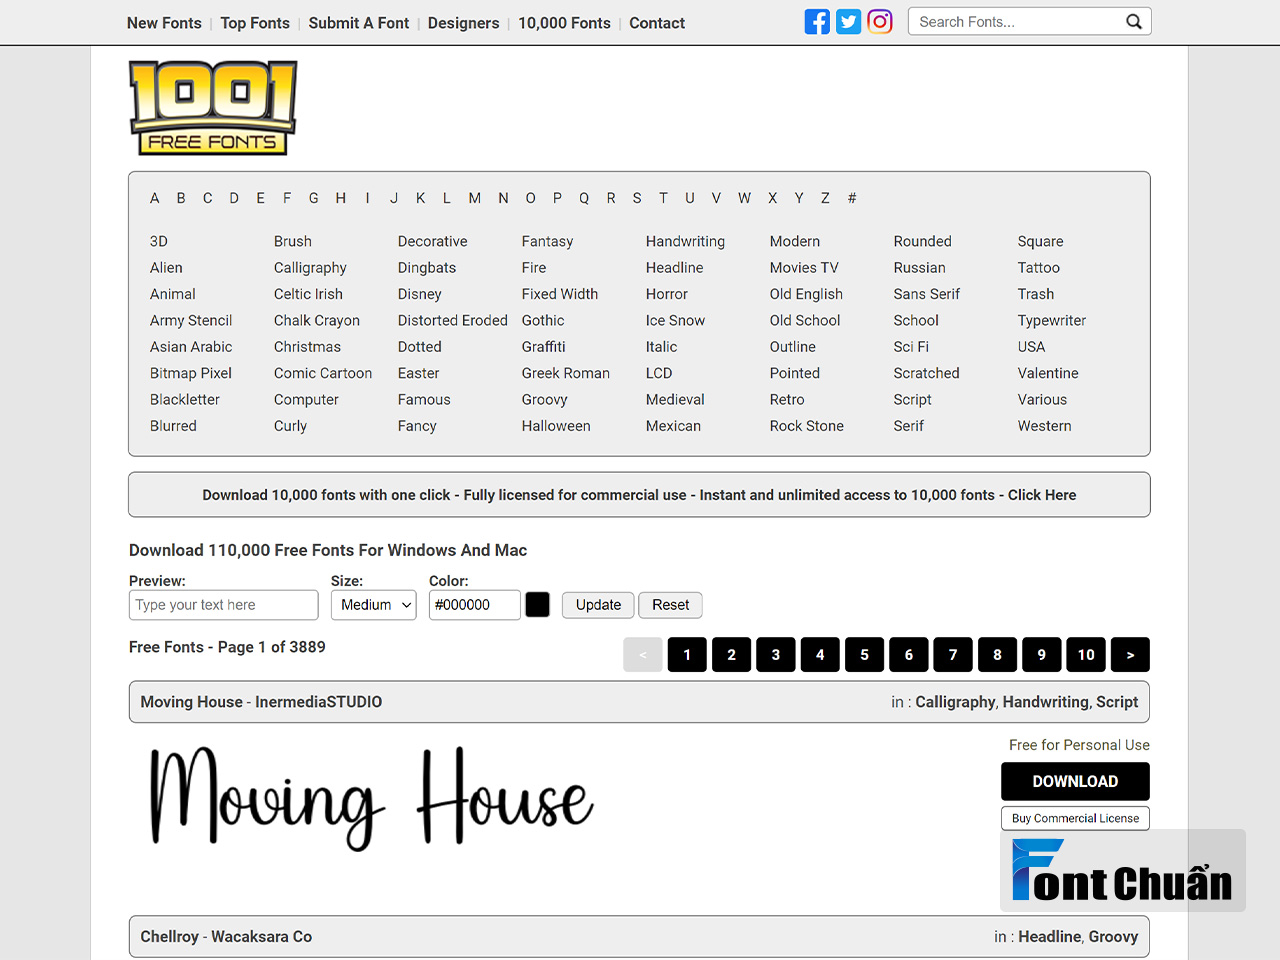Open the 10,000 Fonts menu item
This screenshot has height=960, width=1280.
point(564,23)
